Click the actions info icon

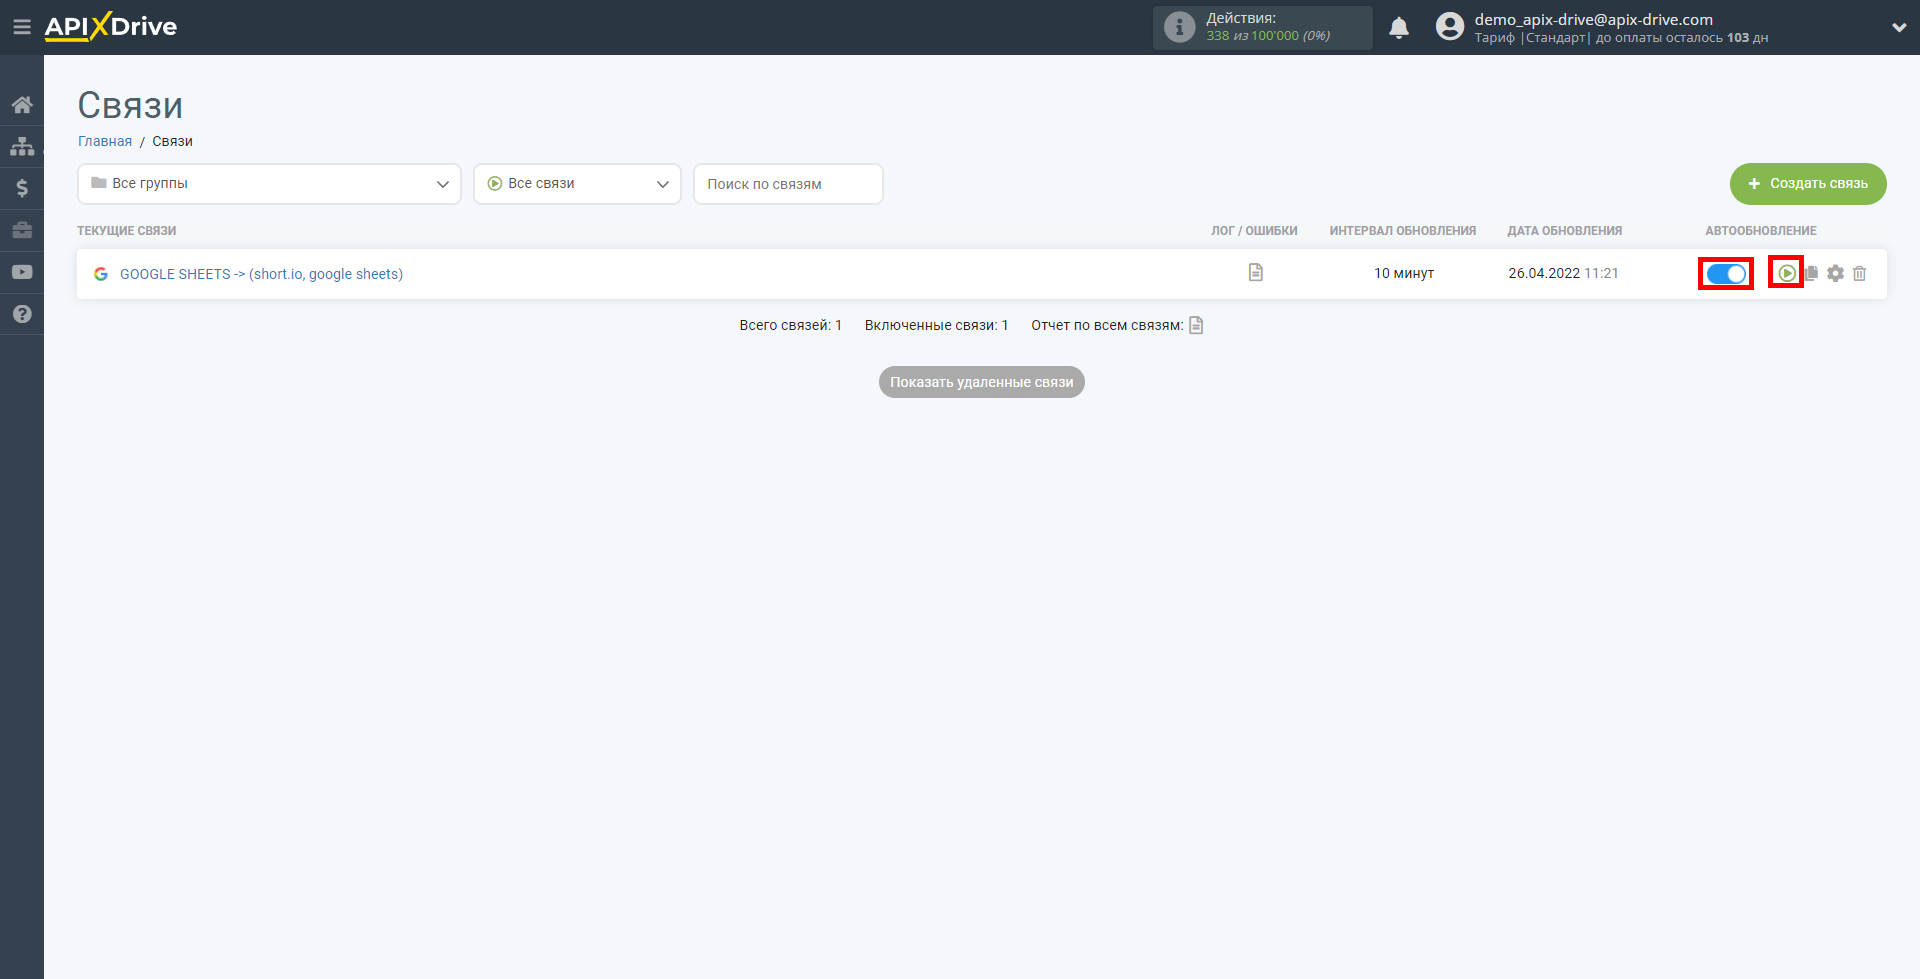click(x=1180, y=27)
